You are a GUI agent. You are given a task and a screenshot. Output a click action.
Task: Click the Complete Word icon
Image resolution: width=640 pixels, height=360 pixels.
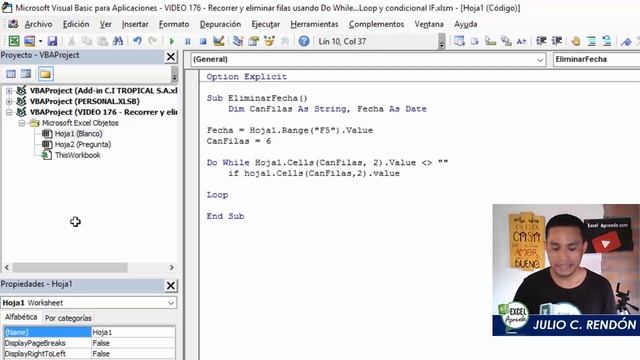coord(521,41)
